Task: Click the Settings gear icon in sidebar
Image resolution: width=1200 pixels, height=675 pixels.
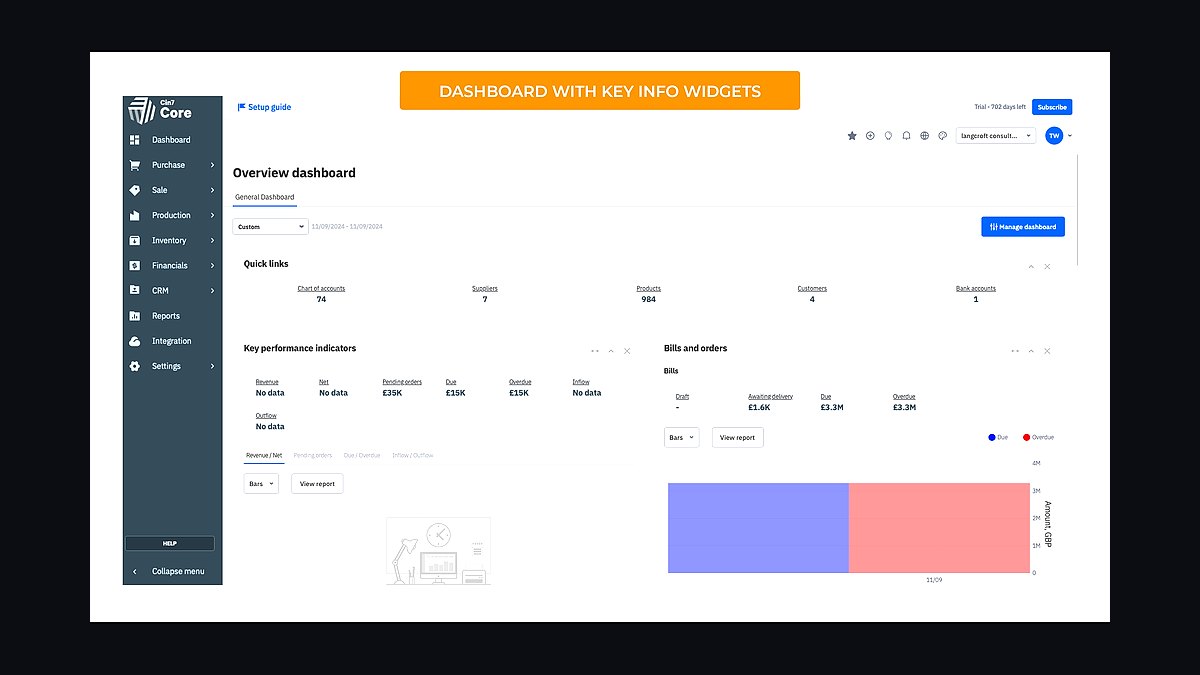Action: (x=134, y=366)
